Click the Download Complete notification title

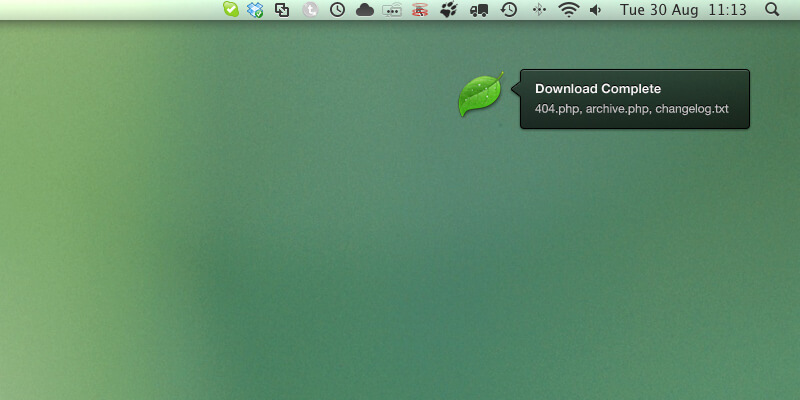click(598, 89)
